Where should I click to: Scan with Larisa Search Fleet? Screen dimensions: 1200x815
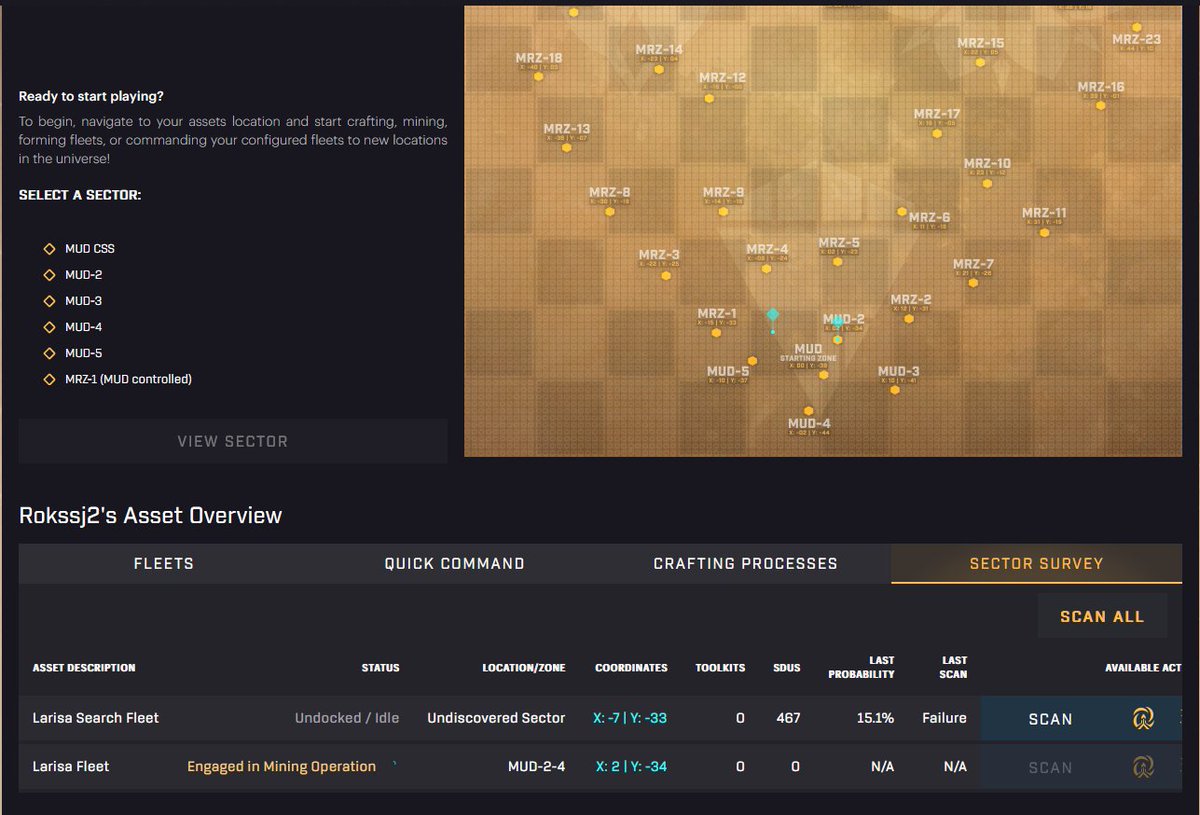click(1050, 719)
